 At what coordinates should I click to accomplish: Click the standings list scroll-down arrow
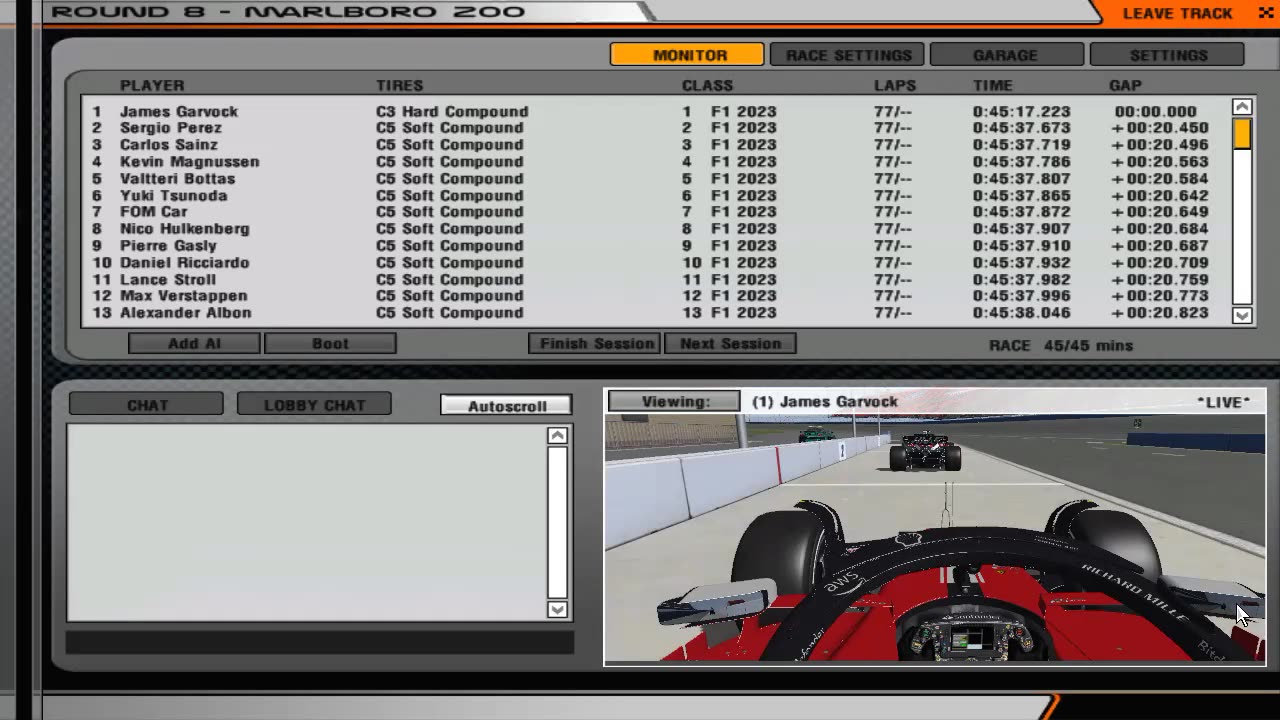1242,315
